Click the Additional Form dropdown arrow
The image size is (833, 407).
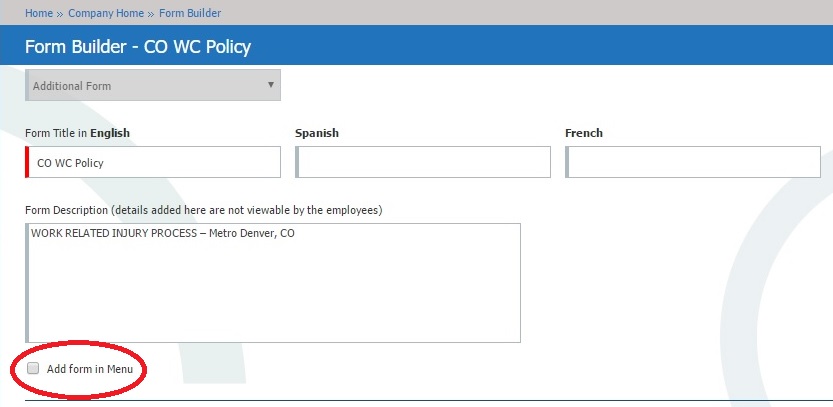click(x=271, y=84)
